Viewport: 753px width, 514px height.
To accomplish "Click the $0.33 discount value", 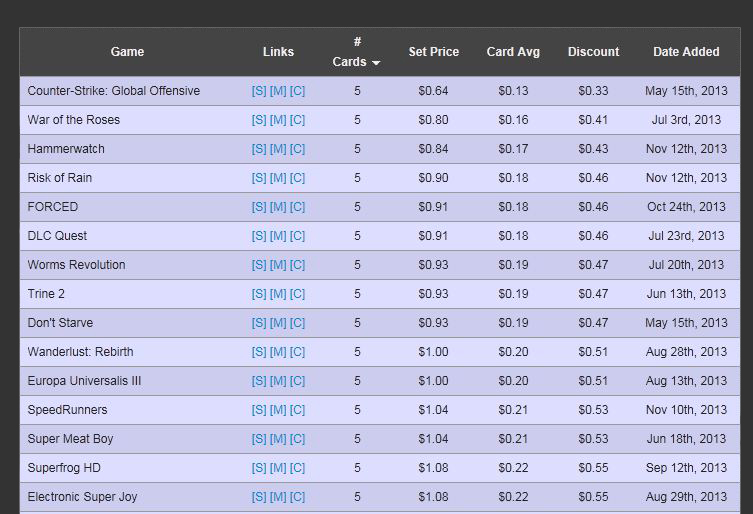I will click(x=593, y=91).
